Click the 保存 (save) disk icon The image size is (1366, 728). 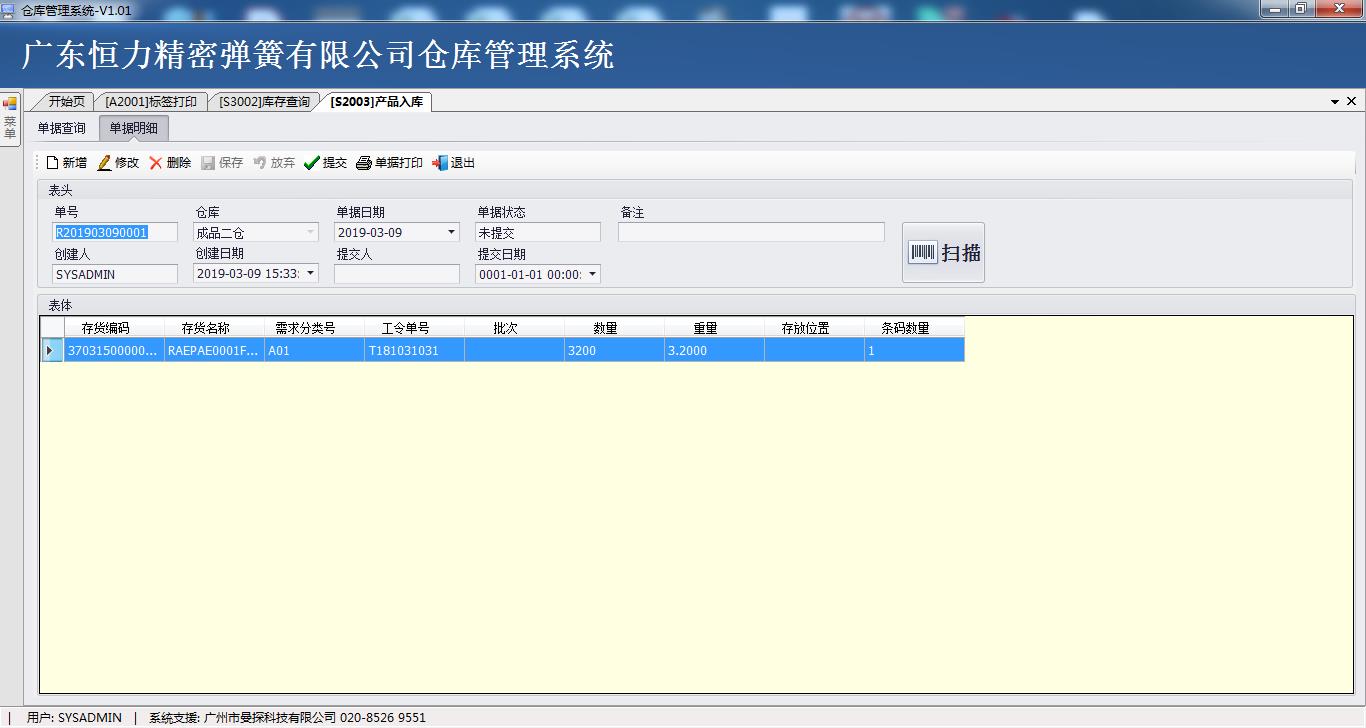coord(208,163)
